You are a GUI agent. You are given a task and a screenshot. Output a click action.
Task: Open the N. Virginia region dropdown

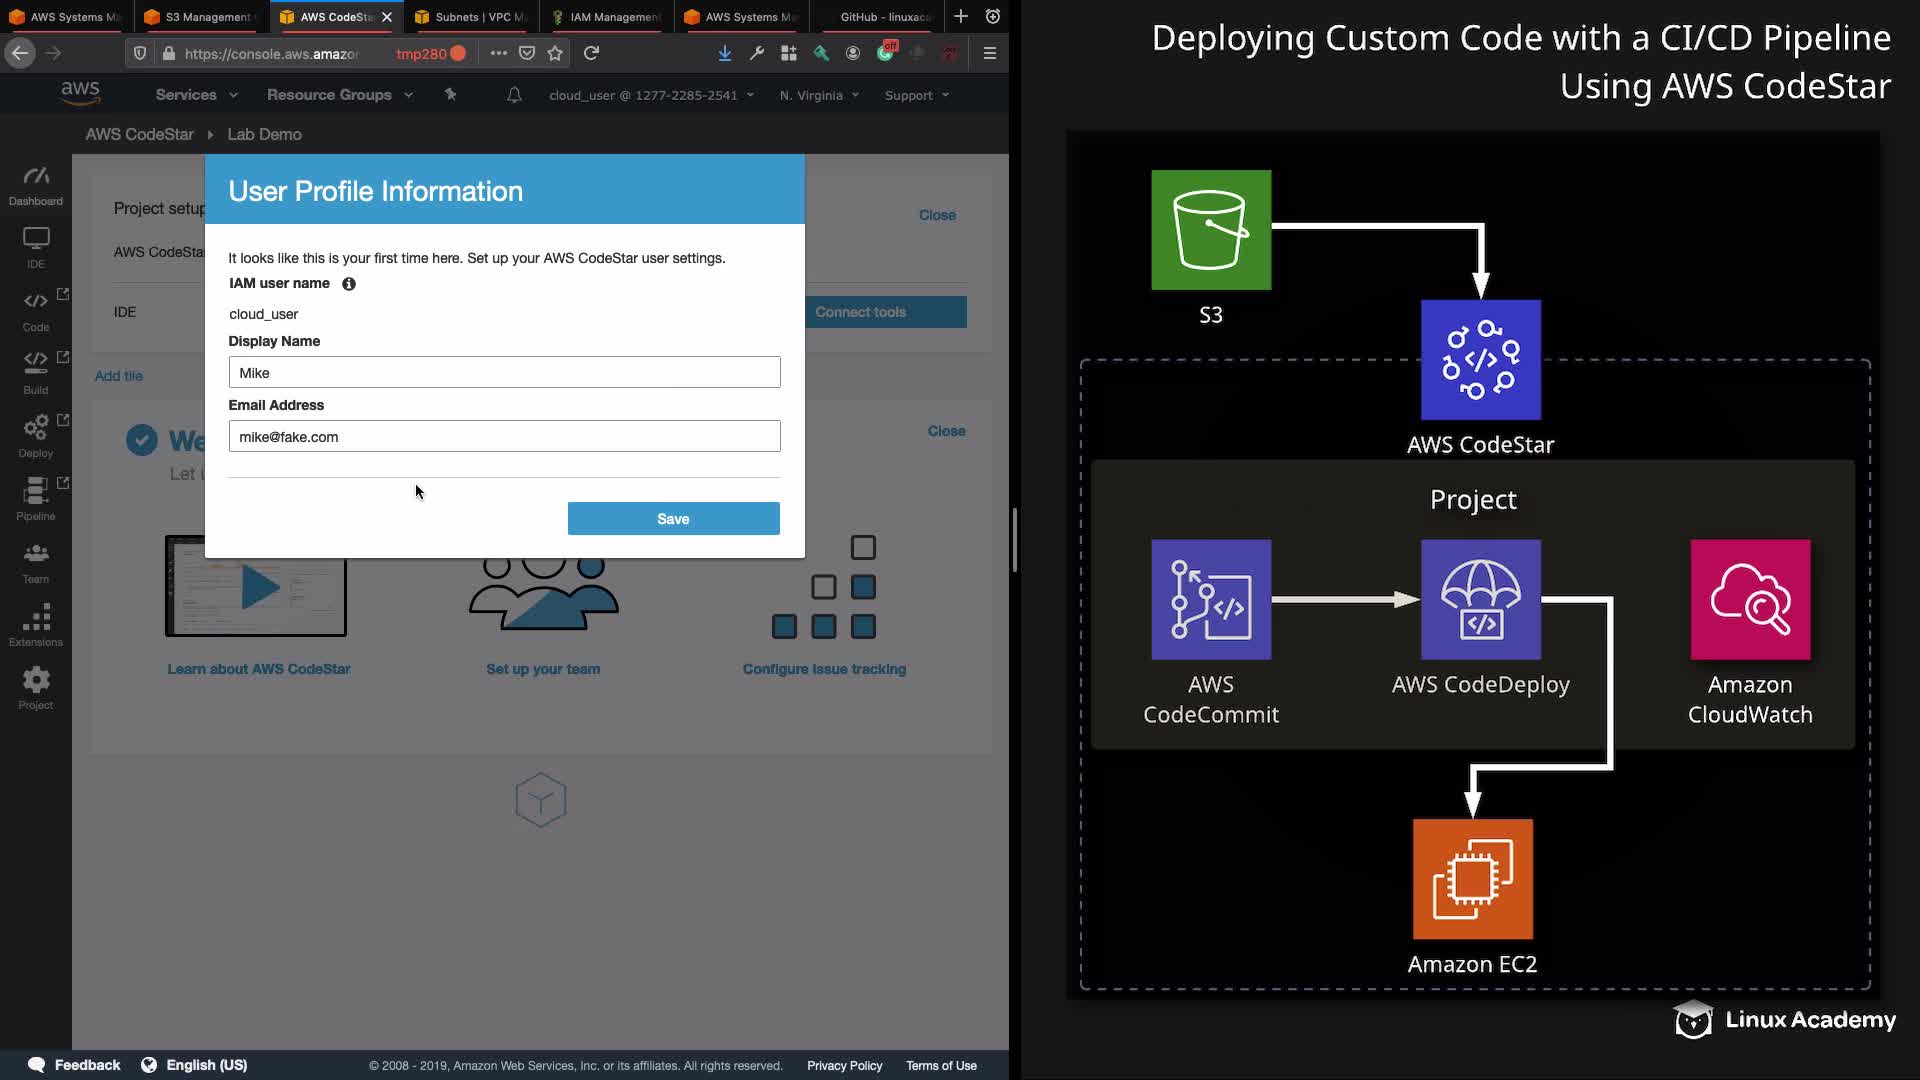click(x=819, y=95)
